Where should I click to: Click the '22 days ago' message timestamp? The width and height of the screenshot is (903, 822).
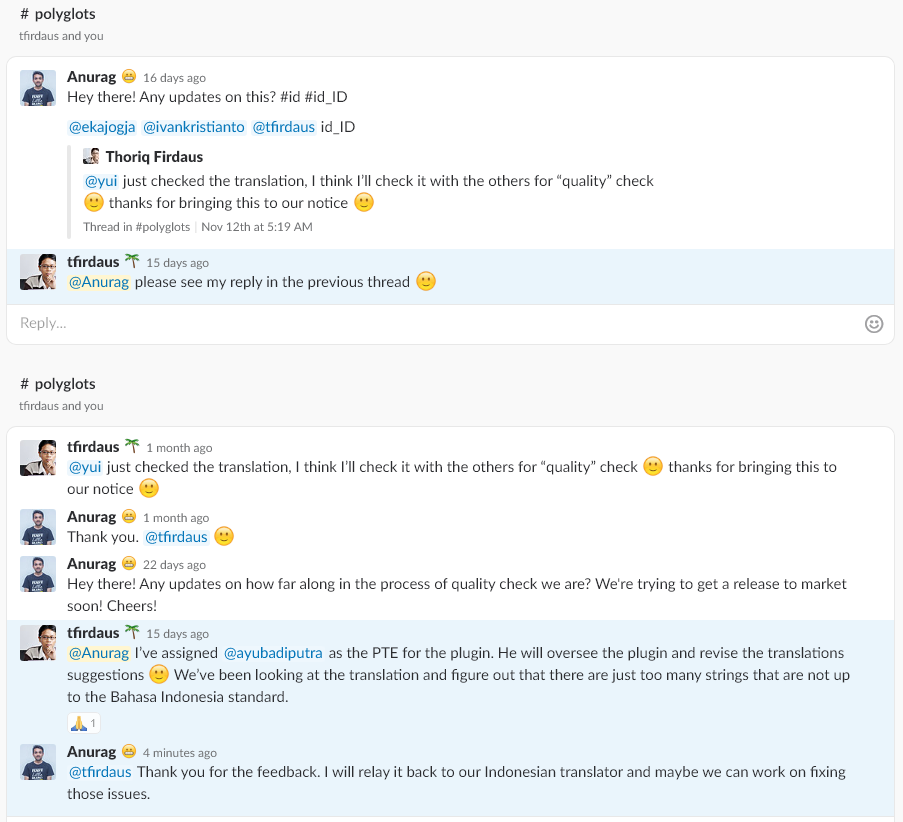tap(174, 565)
